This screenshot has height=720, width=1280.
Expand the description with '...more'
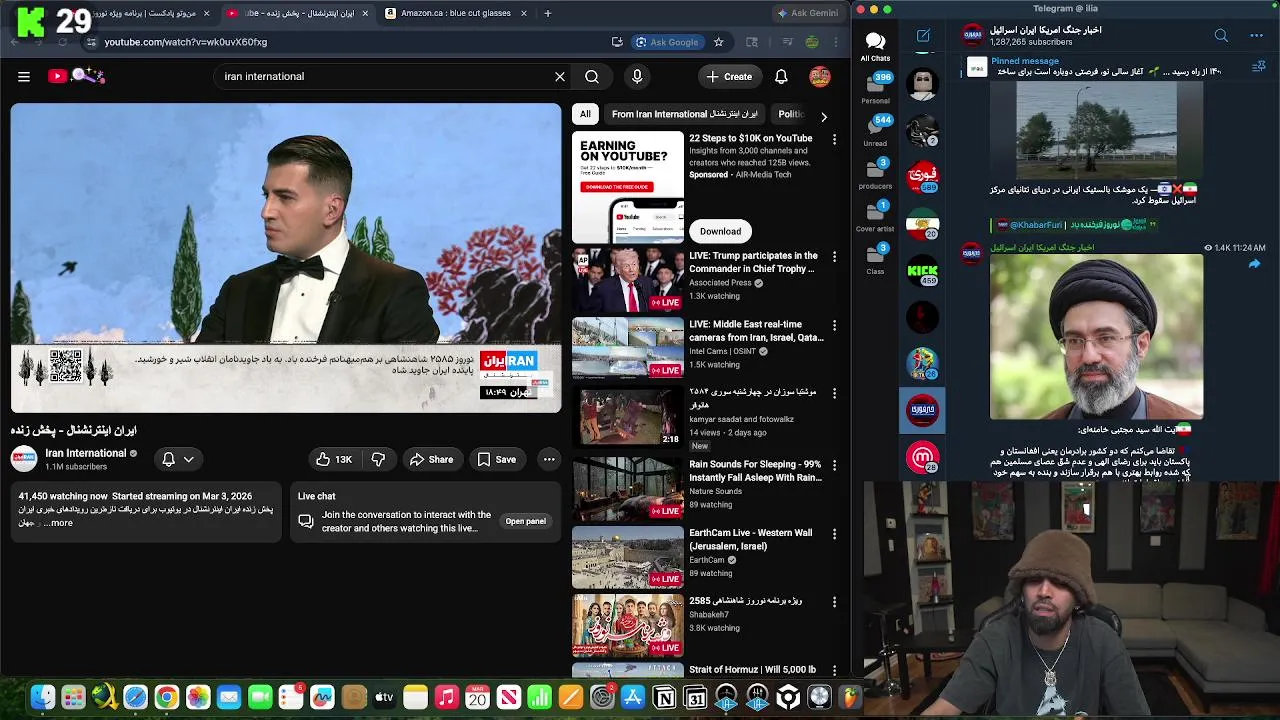tap(61, 523)
